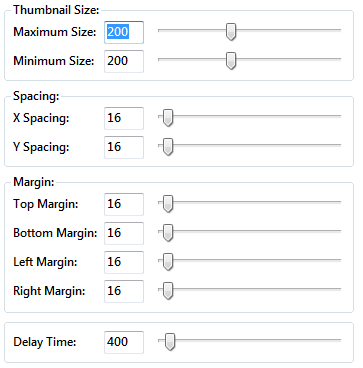Click the Left Margin slider thumb
363x368 pixels.
tap(168, 262)
